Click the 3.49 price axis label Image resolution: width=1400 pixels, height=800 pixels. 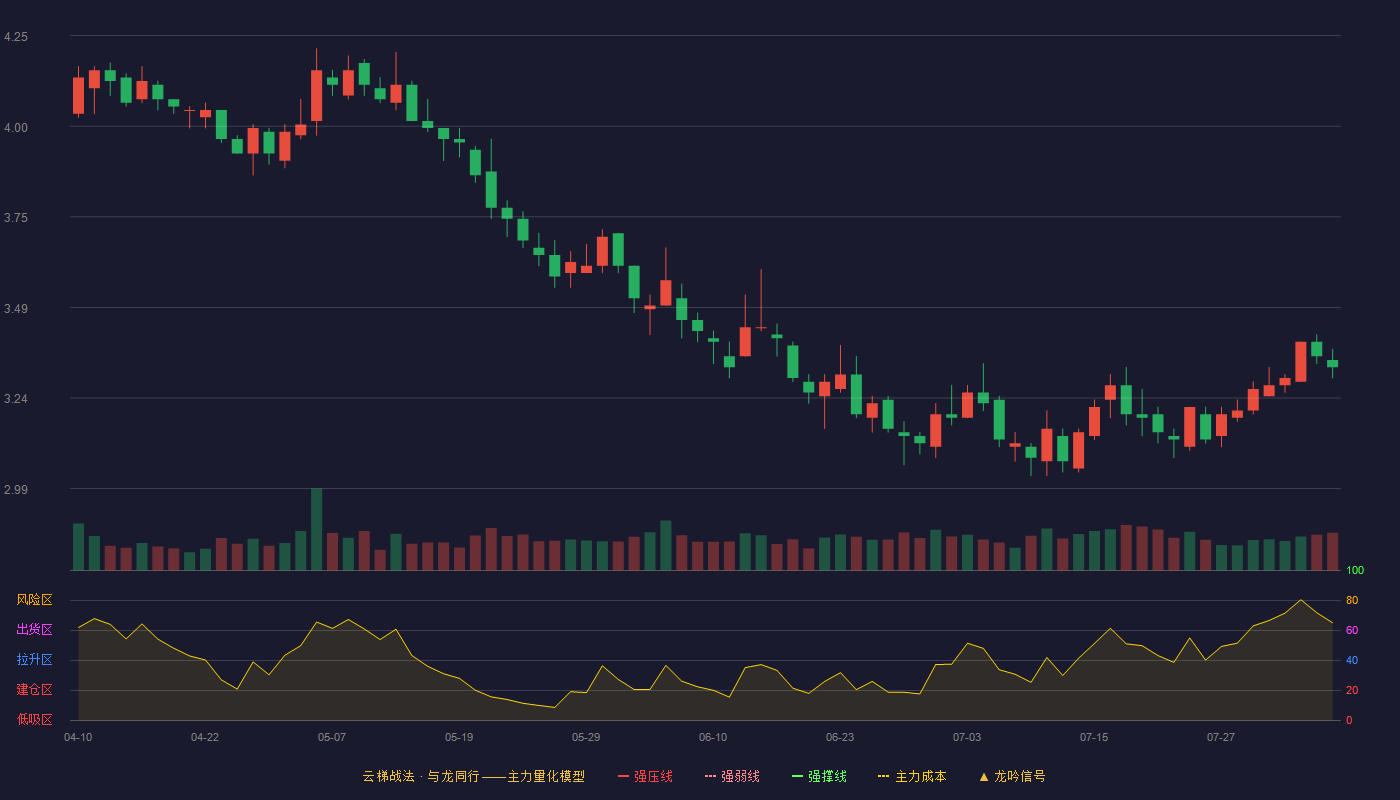(x=16, y=309)
